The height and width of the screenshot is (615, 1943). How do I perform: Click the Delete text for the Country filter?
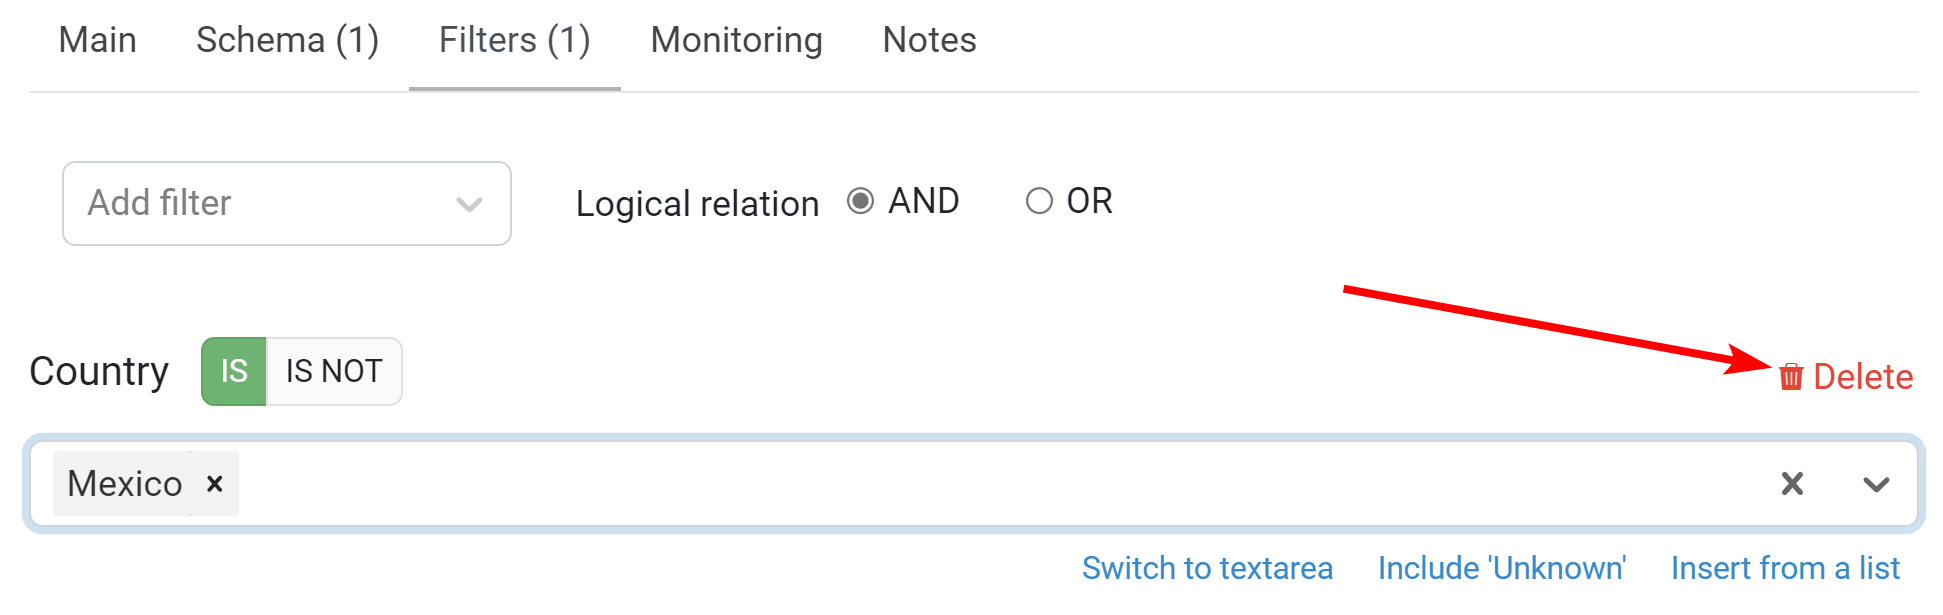pos(1863,377)
